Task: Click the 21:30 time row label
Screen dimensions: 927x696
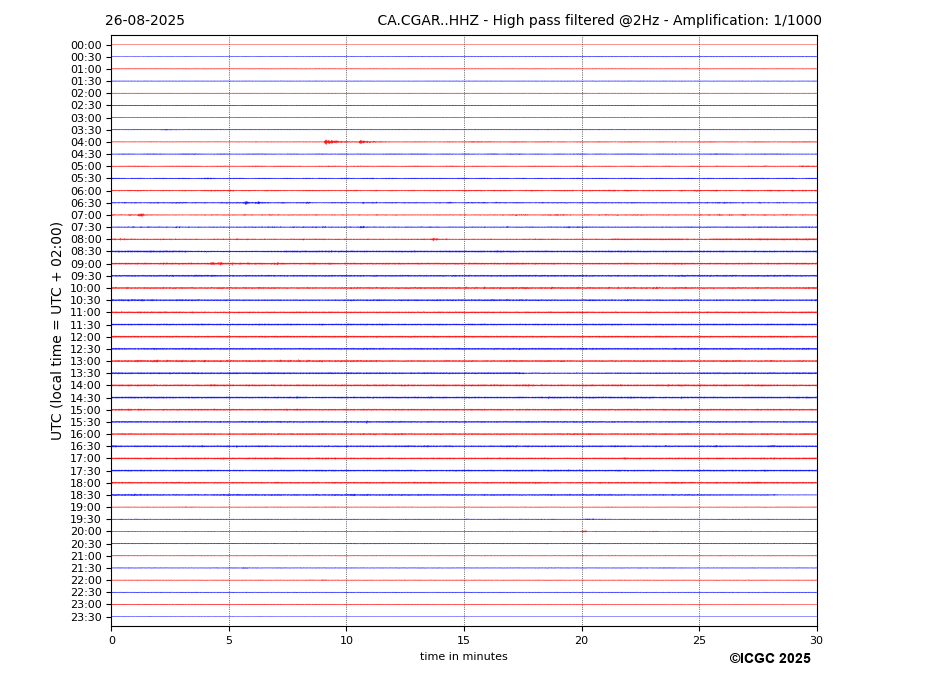Action: [86, 568]
